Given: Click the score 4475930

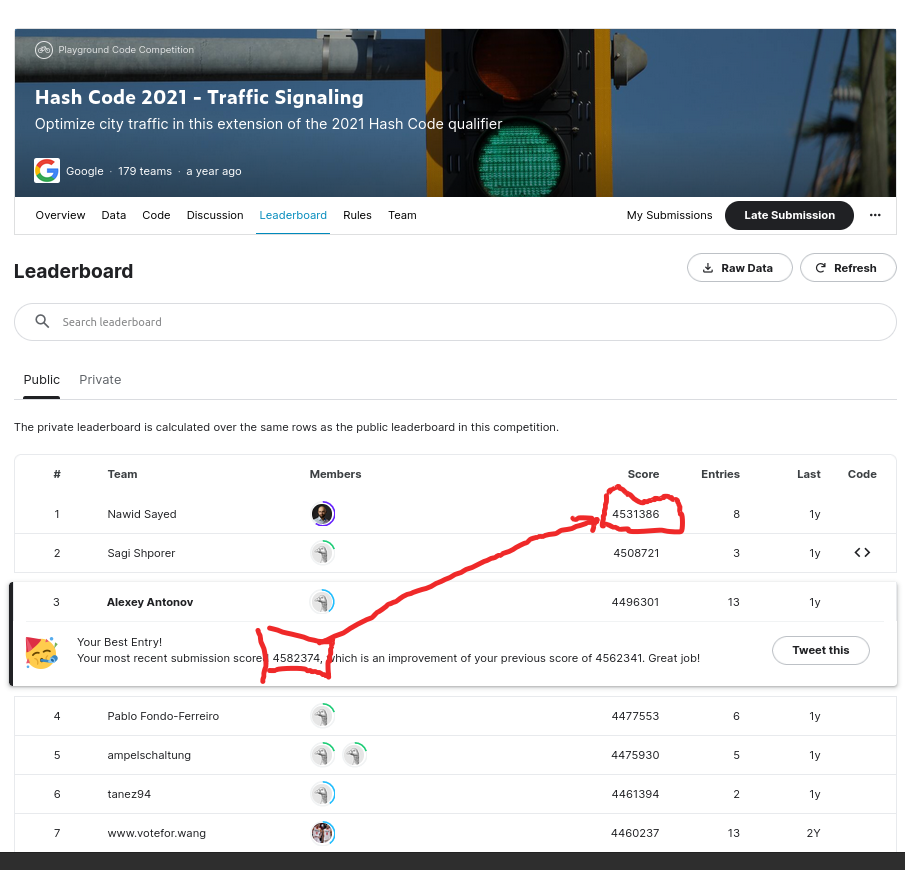Looking at the screenshot, I should pyautogui.click(x=635, y=755).
